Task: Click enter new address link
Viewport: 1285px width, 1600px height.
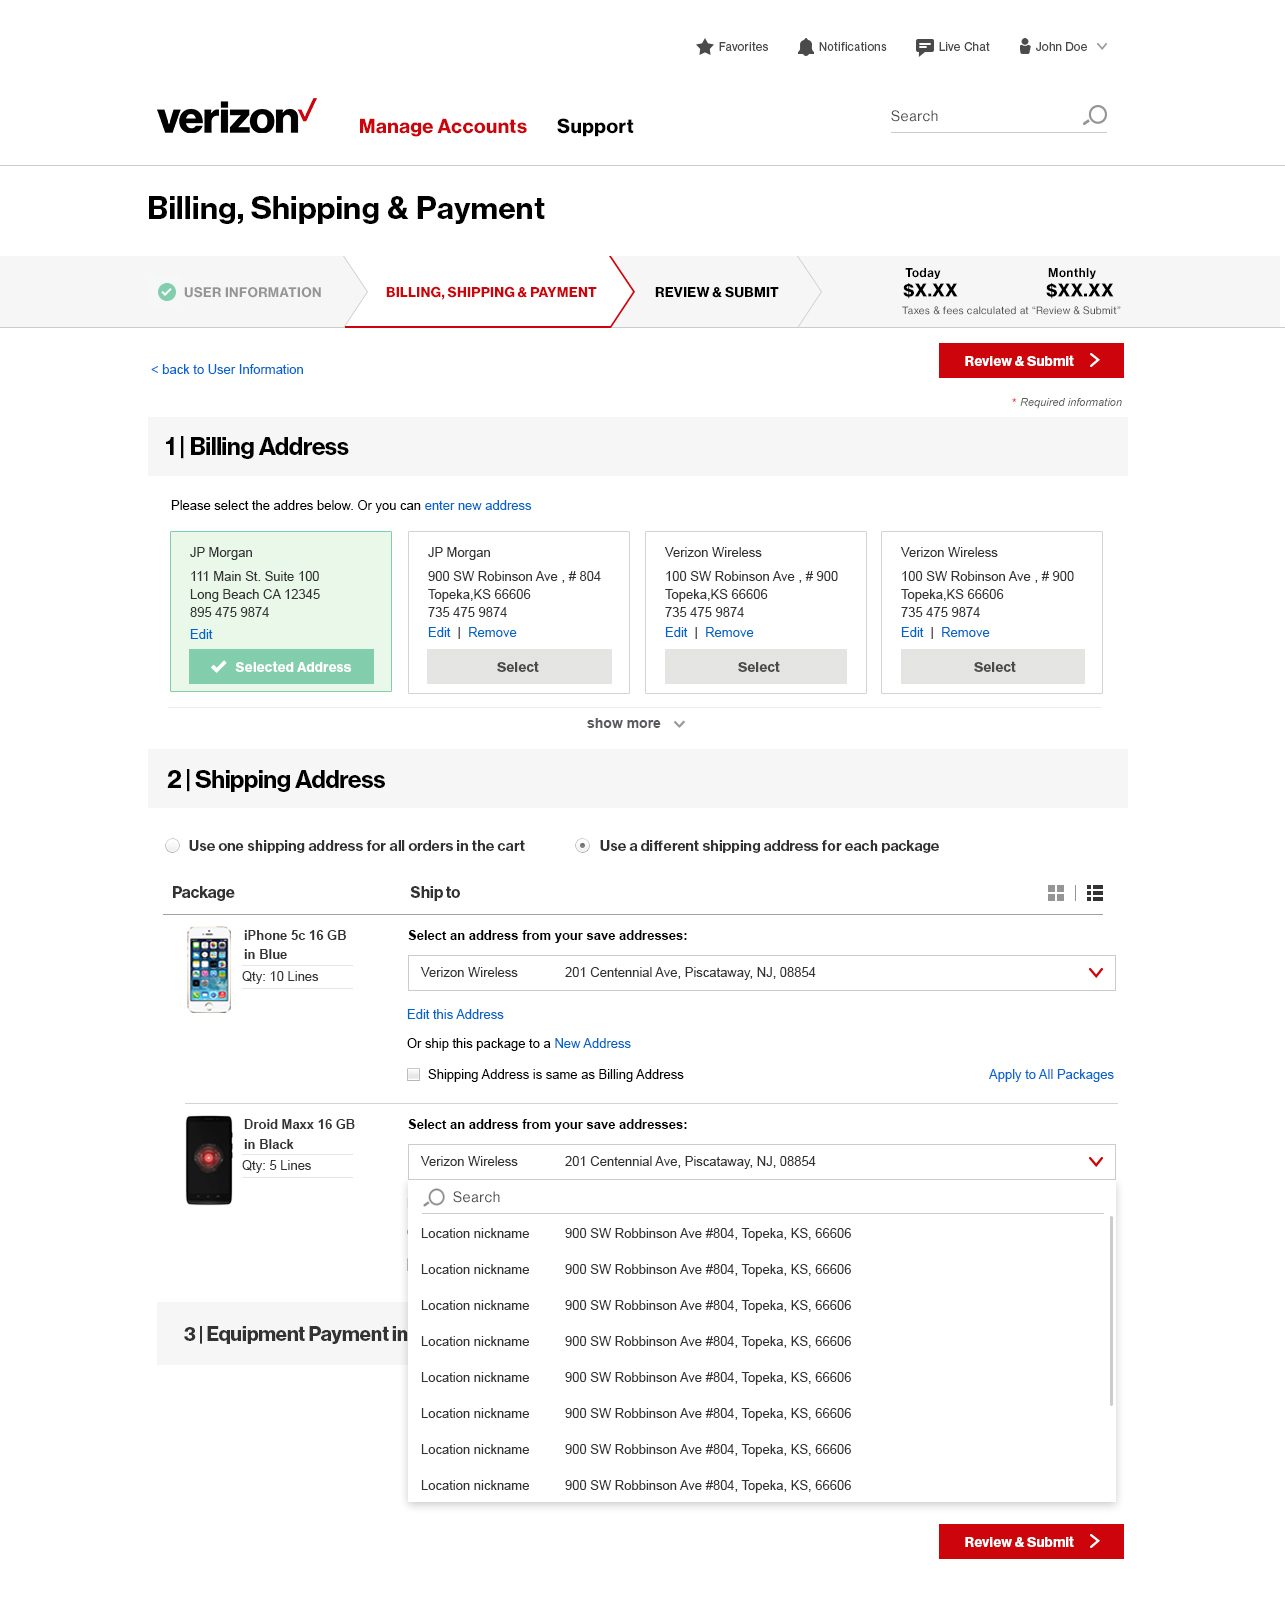Action: point(478,506)
